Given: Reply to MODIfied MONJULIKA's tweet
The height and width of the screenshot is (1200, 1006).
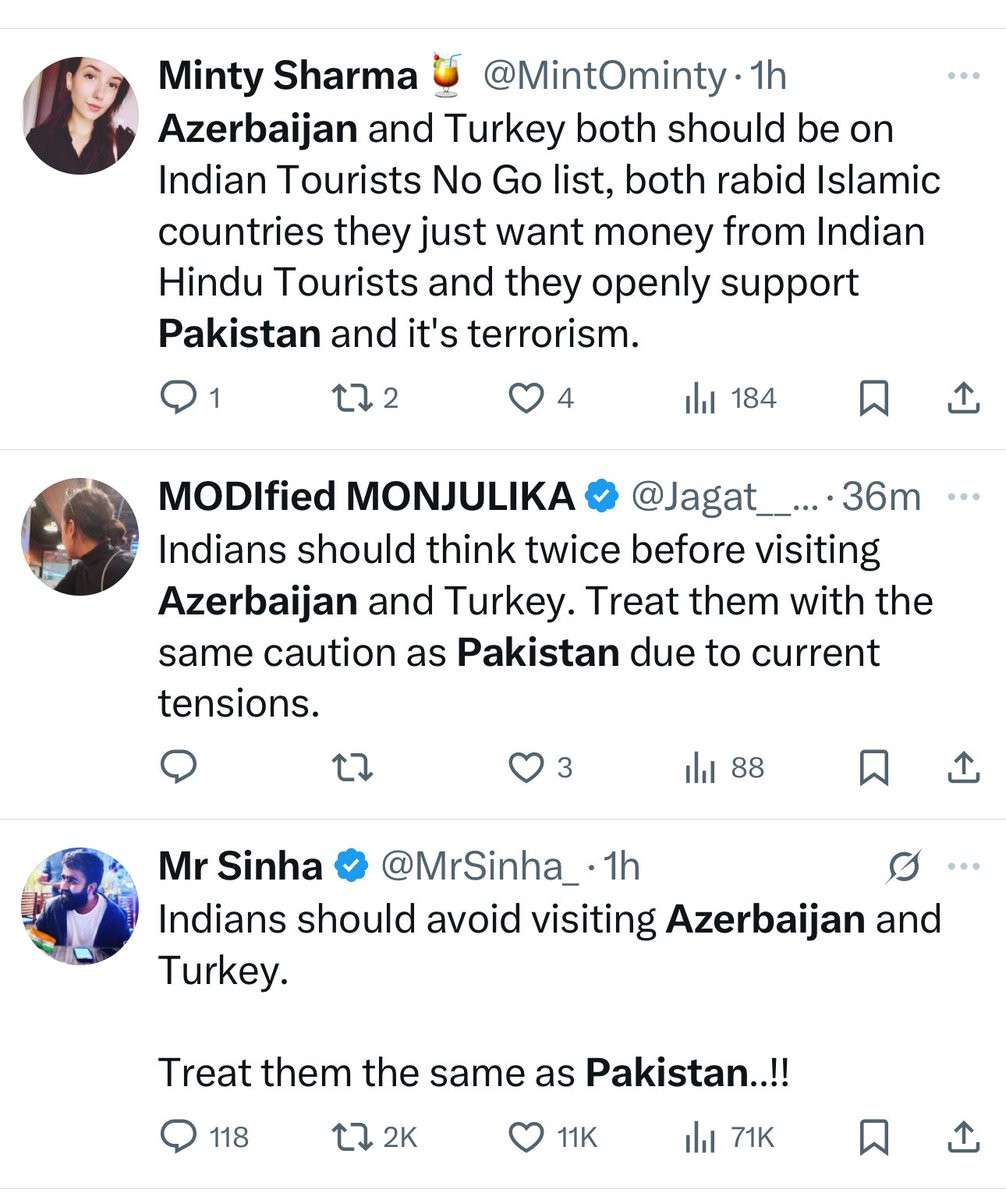Looking at the screenshot, I should click(179, 767).
